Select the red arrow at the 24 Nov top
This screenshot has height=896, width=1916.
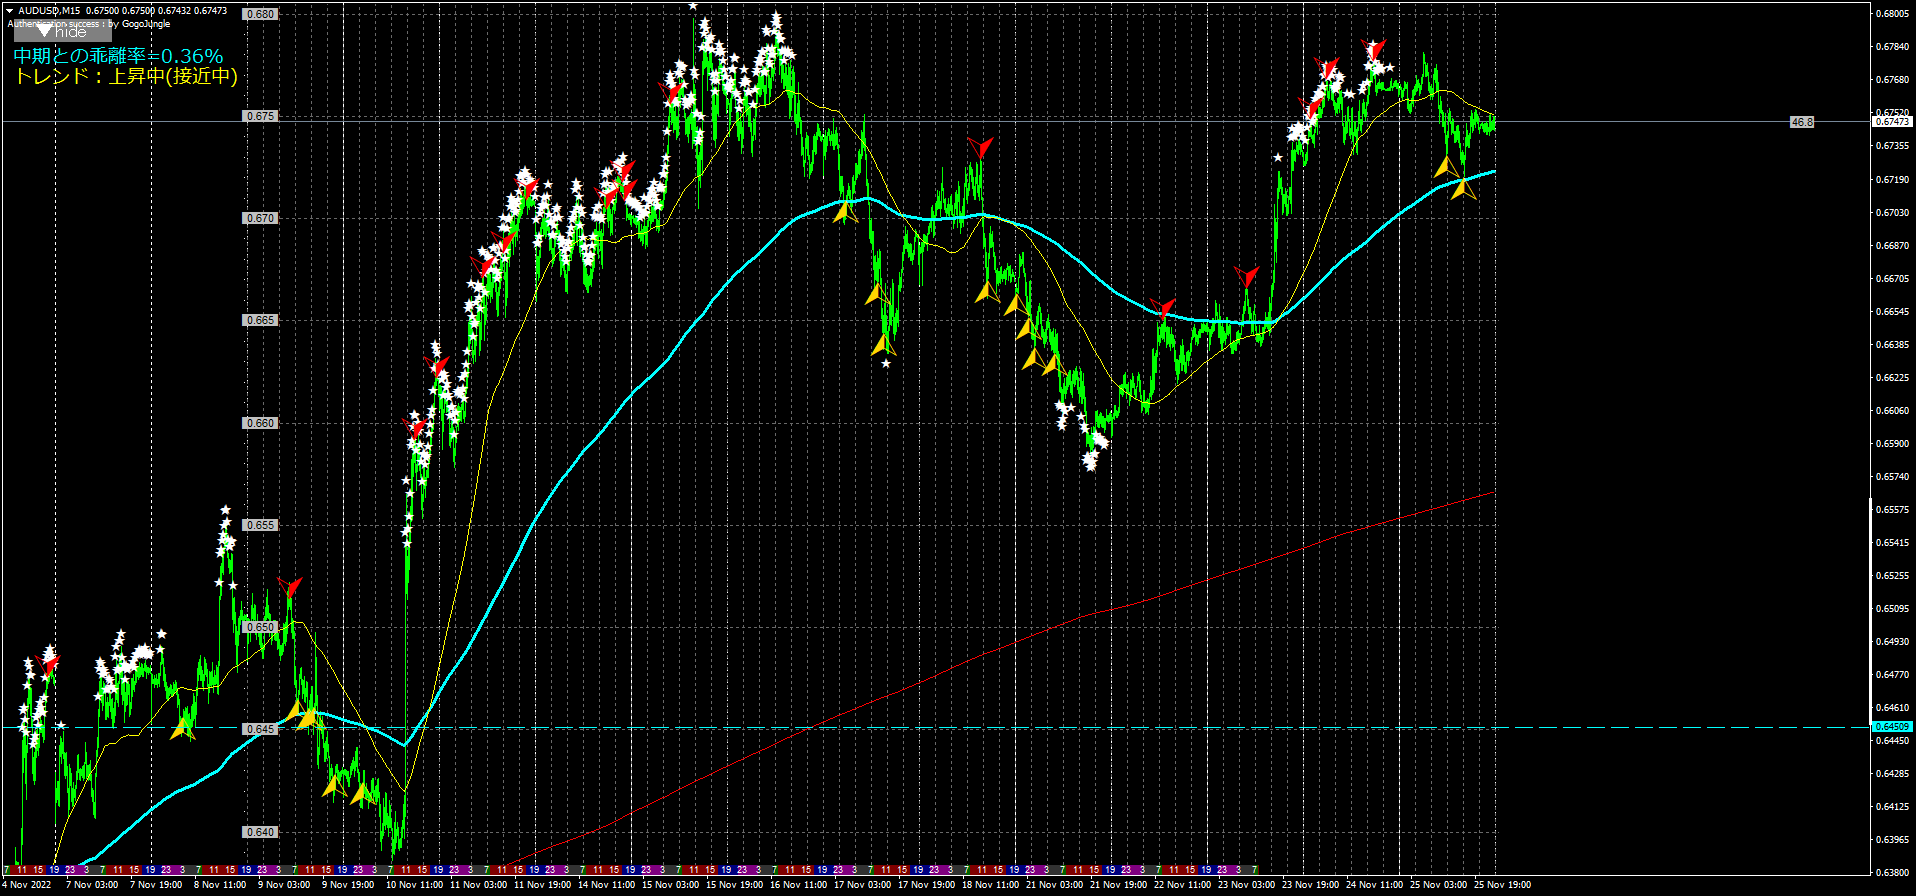(1374, 49)
